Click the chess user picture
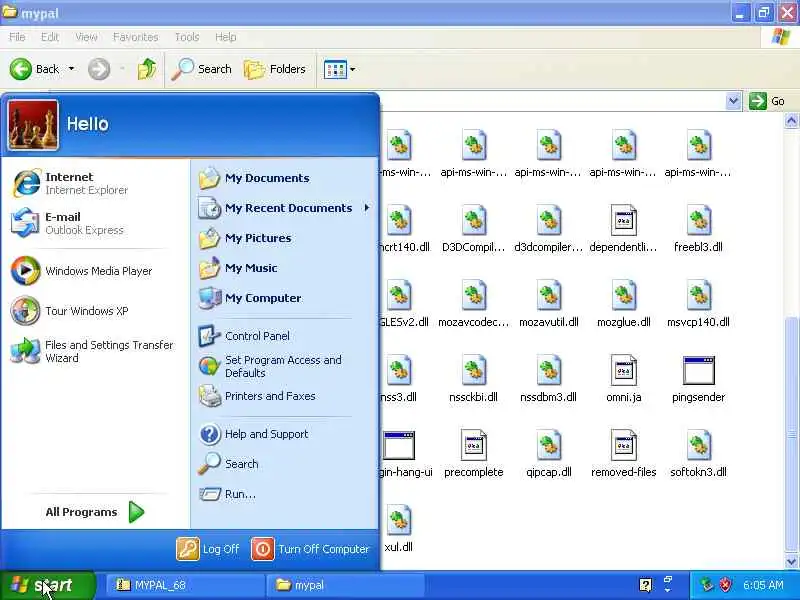 33,125
